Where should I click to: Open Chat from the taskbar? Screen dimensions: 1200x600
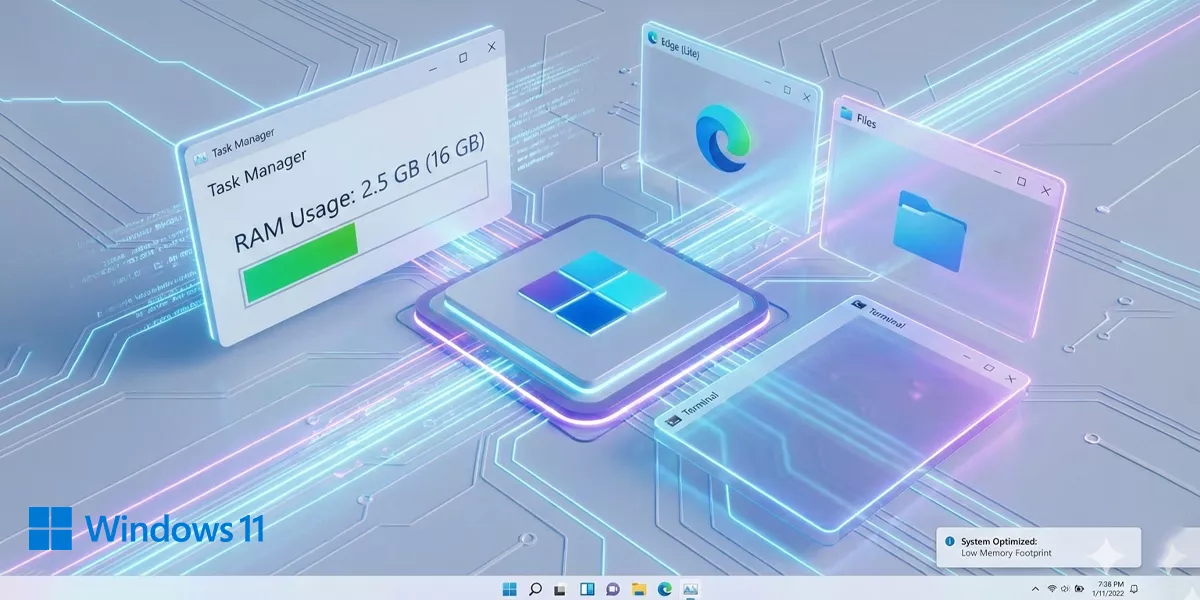[612, 587]
